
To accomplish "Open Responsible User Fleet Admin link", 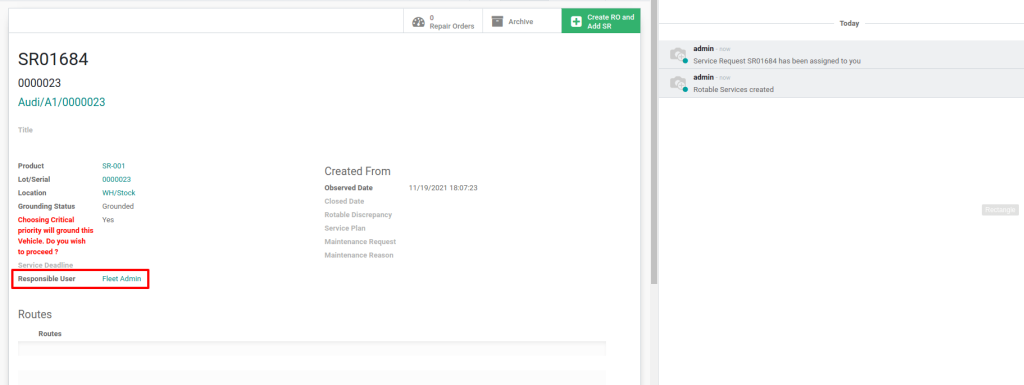I will (x=121, y=279).
